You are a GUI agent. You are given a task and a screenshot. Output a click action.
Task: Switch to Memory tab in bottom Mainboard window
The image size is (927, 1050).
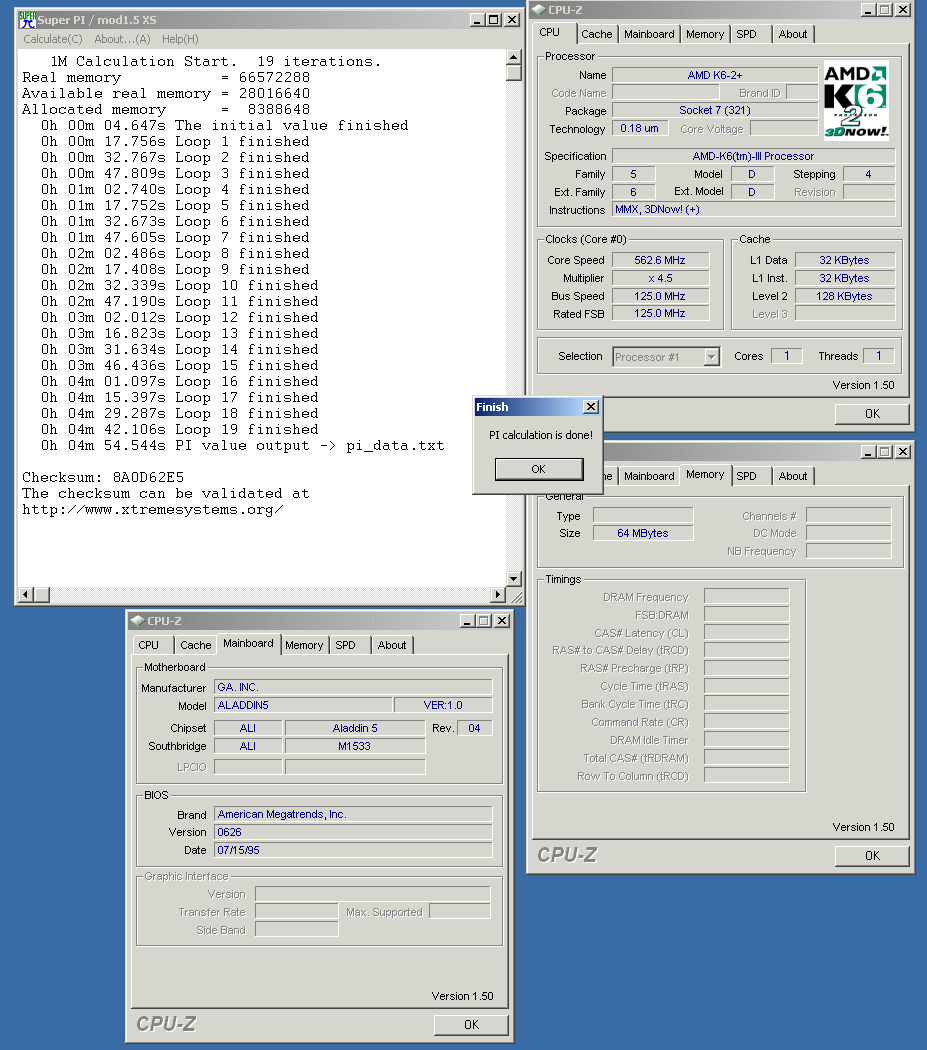304,645
